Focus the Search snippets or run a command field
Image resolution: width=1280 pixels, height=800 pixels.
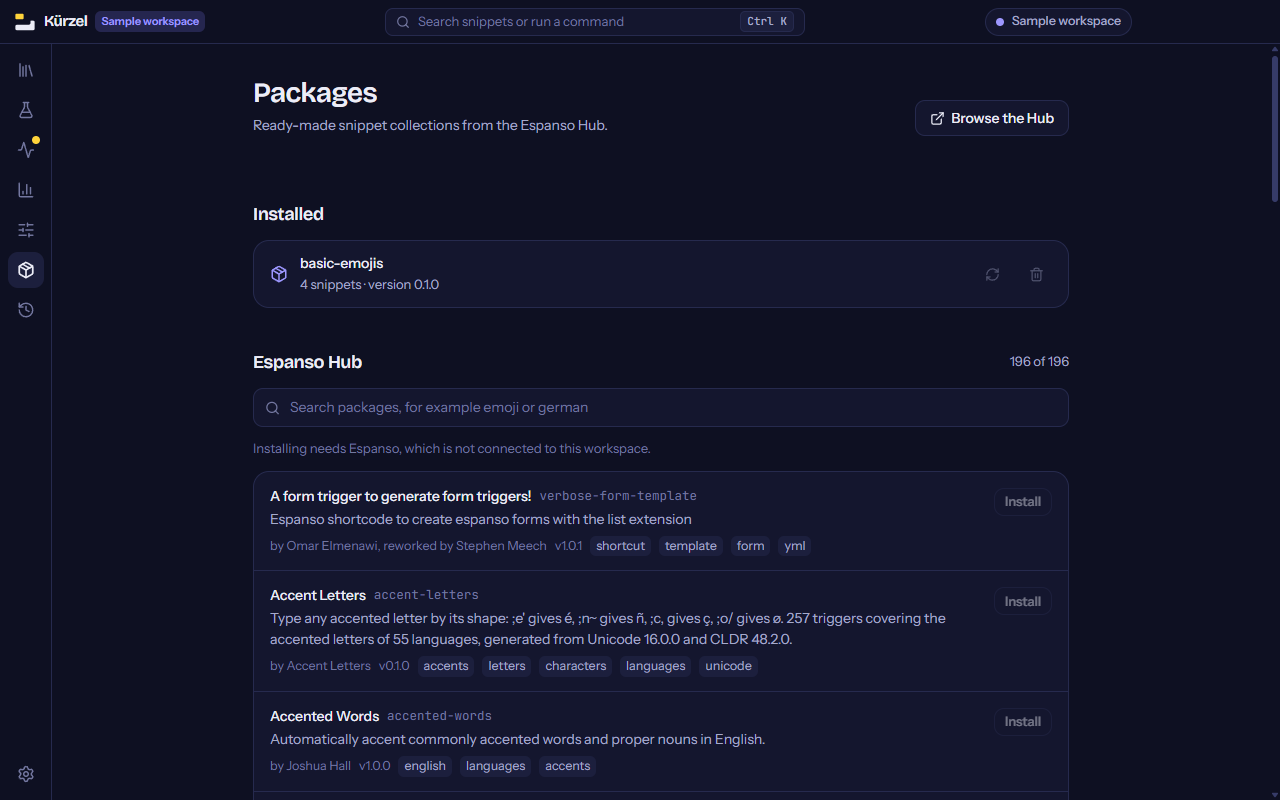coord(595,22)
